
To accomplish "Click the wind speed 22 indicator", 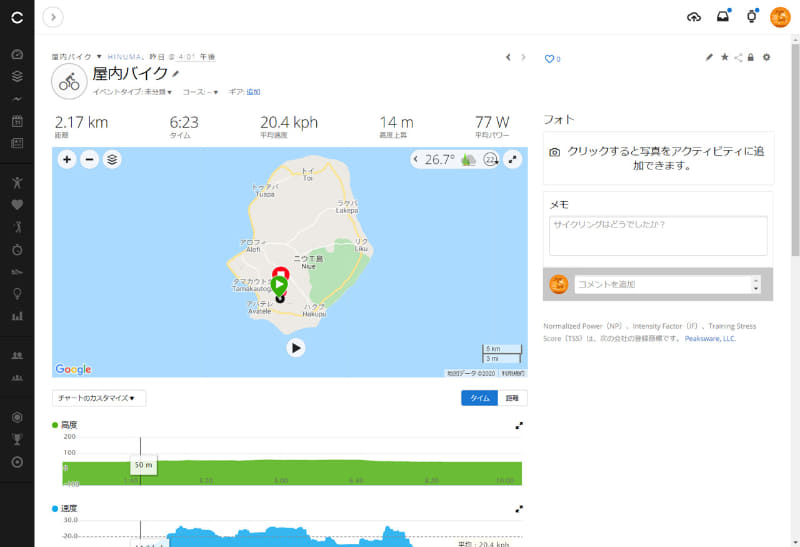I will [490, 160].
